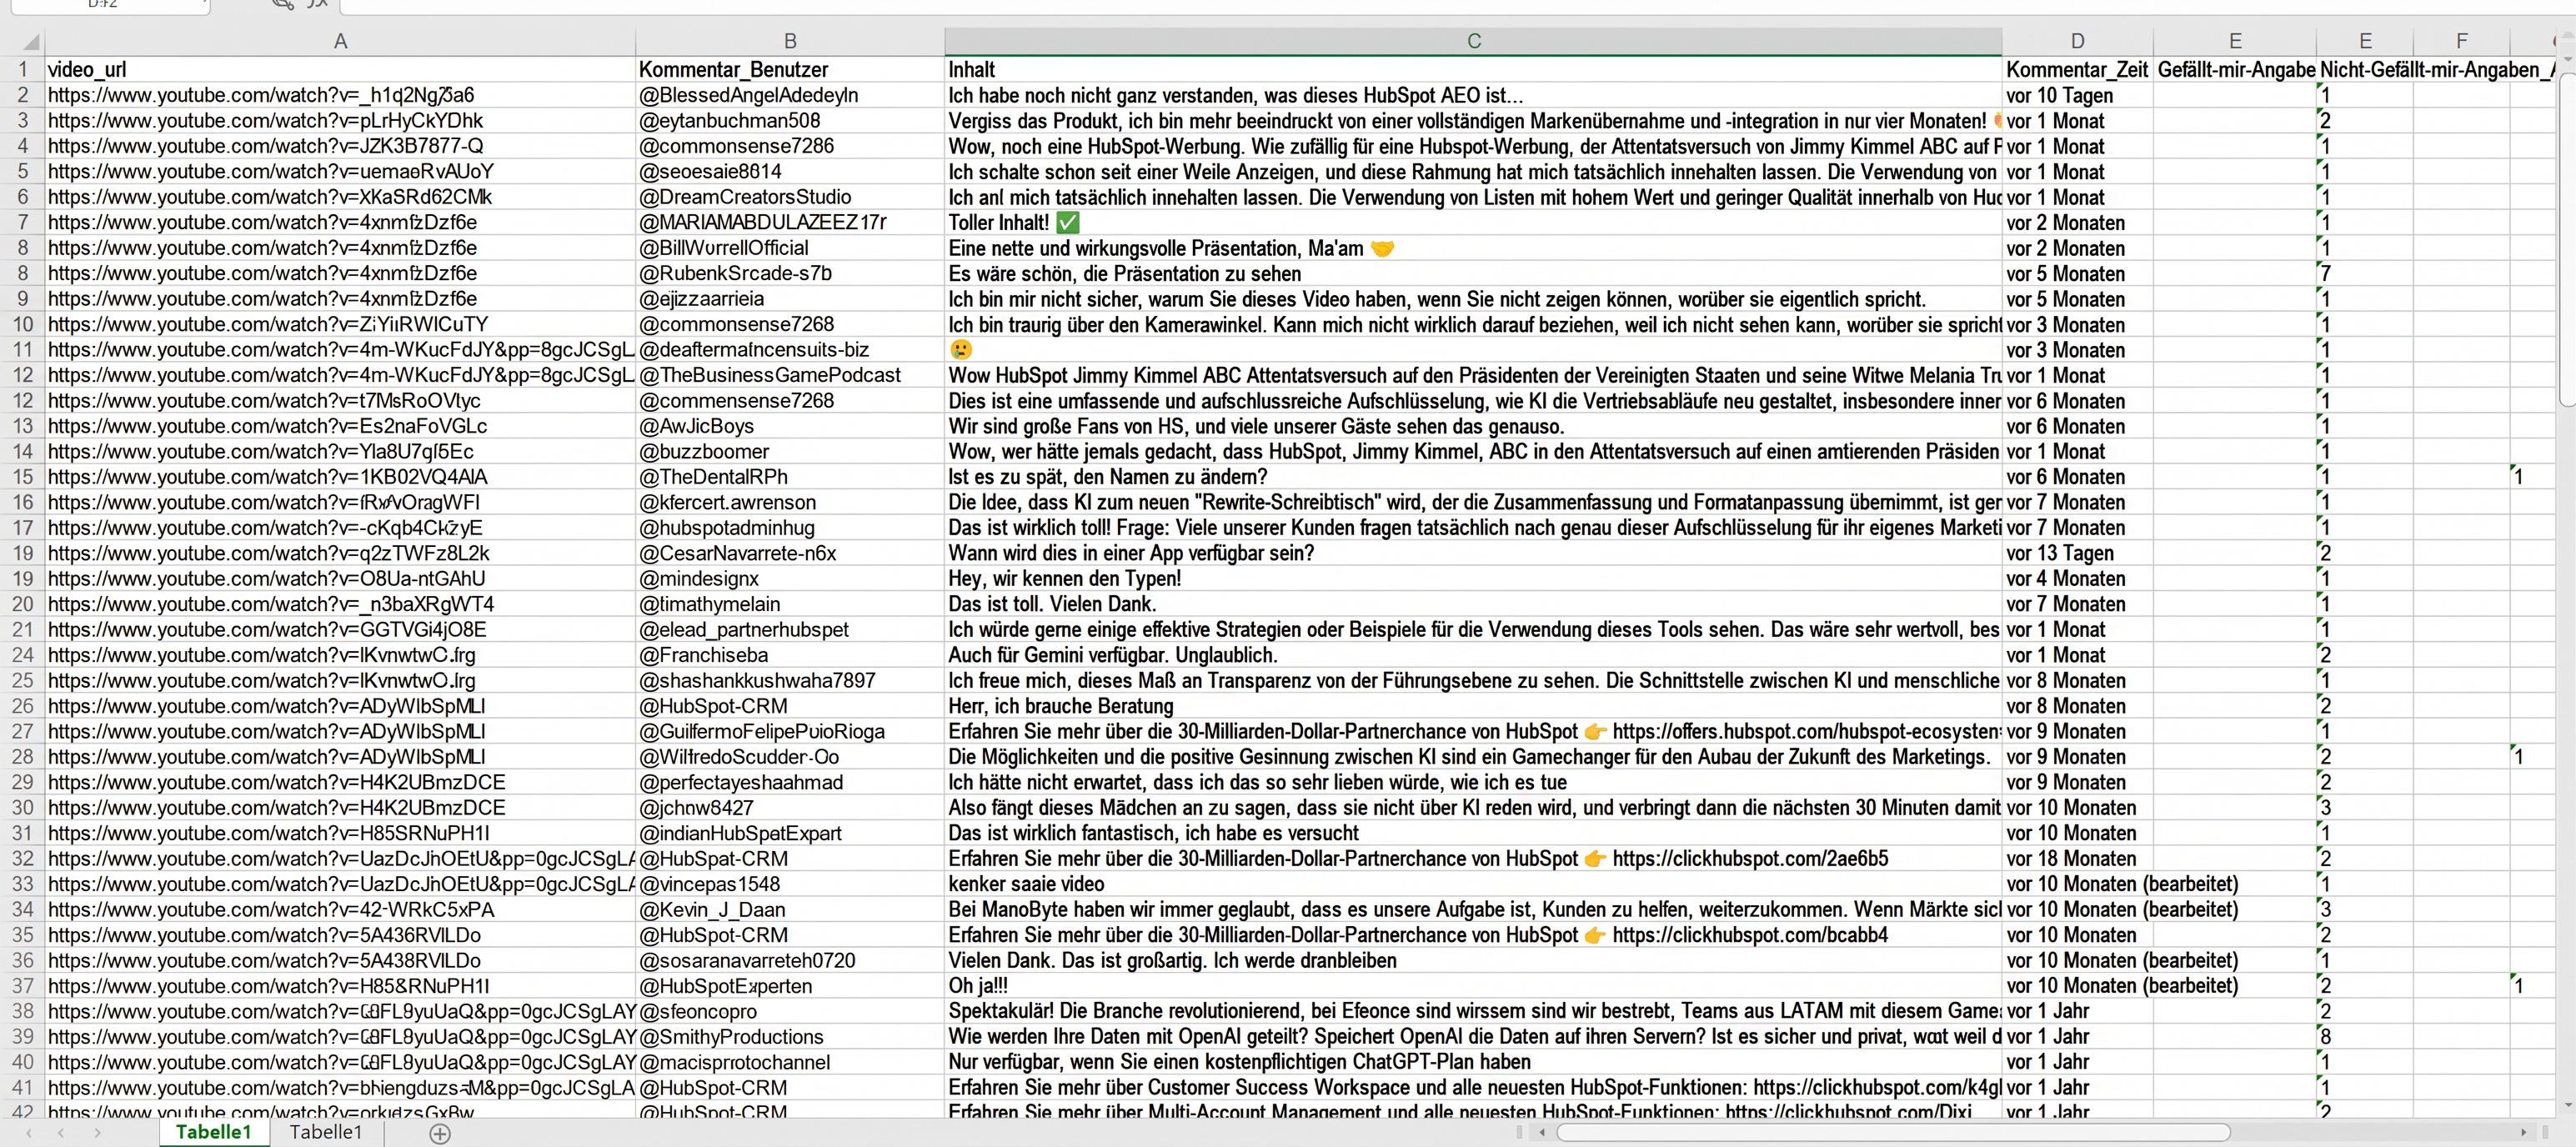Select cell @TheBusinessGamePodcast

point(790,375)
